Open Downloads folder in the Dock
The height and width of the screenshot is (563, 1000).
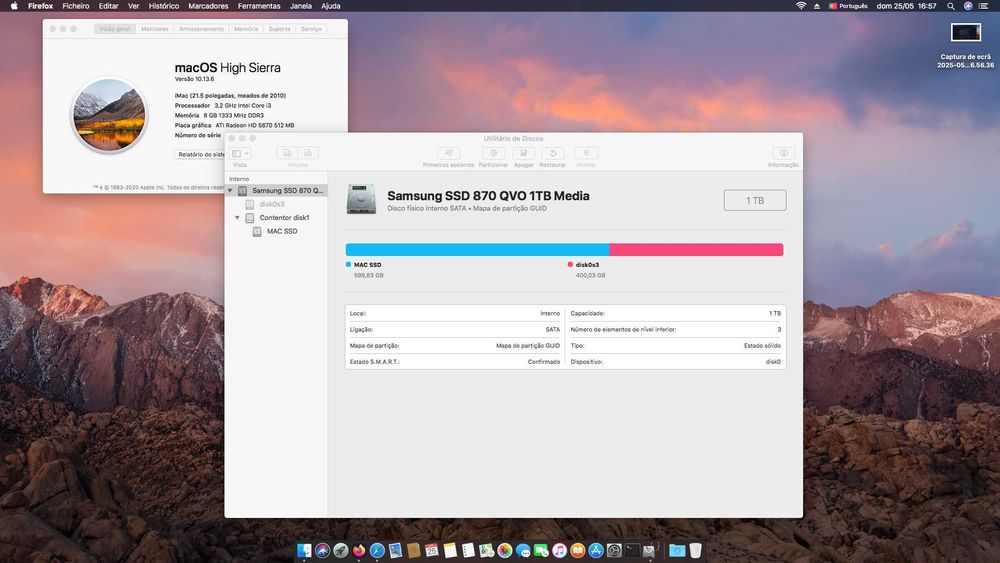[x=677, y=550]
